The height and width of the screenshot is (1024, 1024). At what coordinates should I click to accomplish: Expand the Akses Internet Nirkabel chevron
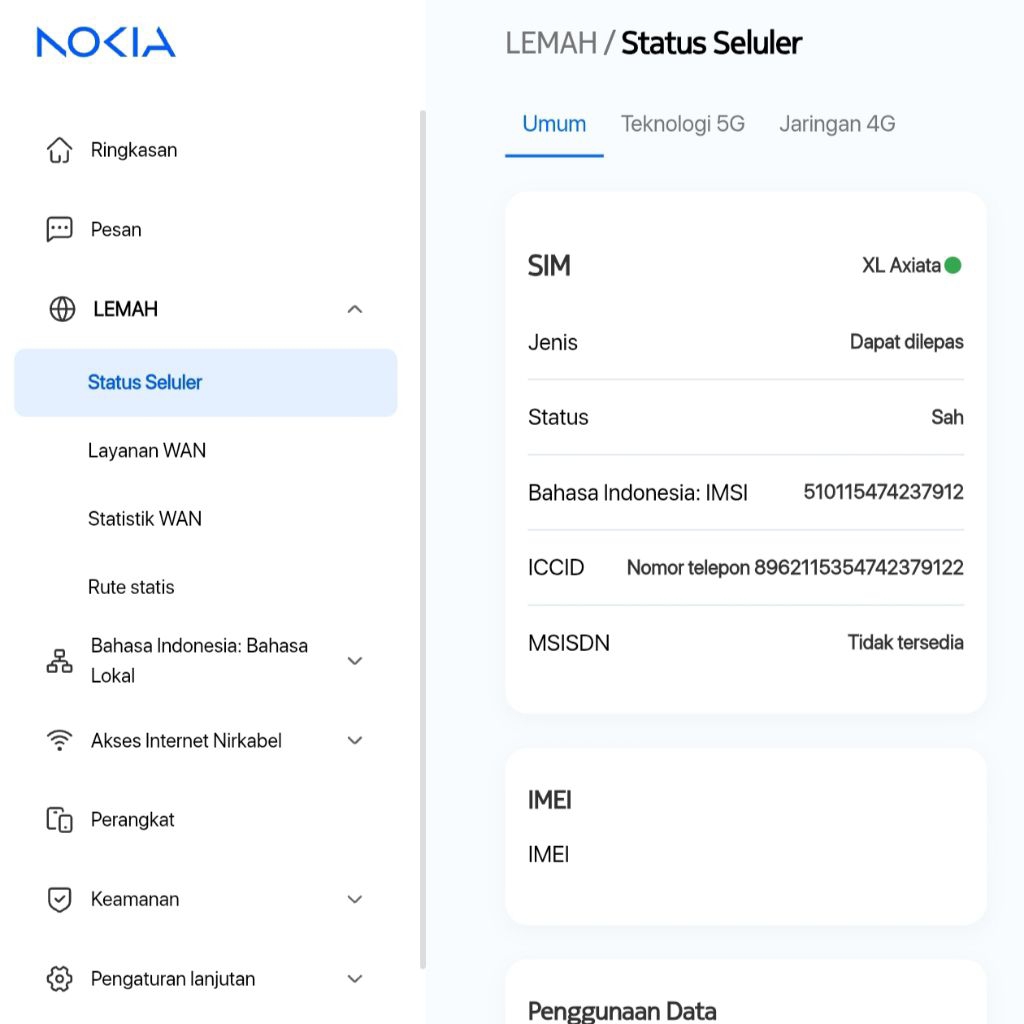click(354, 740)
